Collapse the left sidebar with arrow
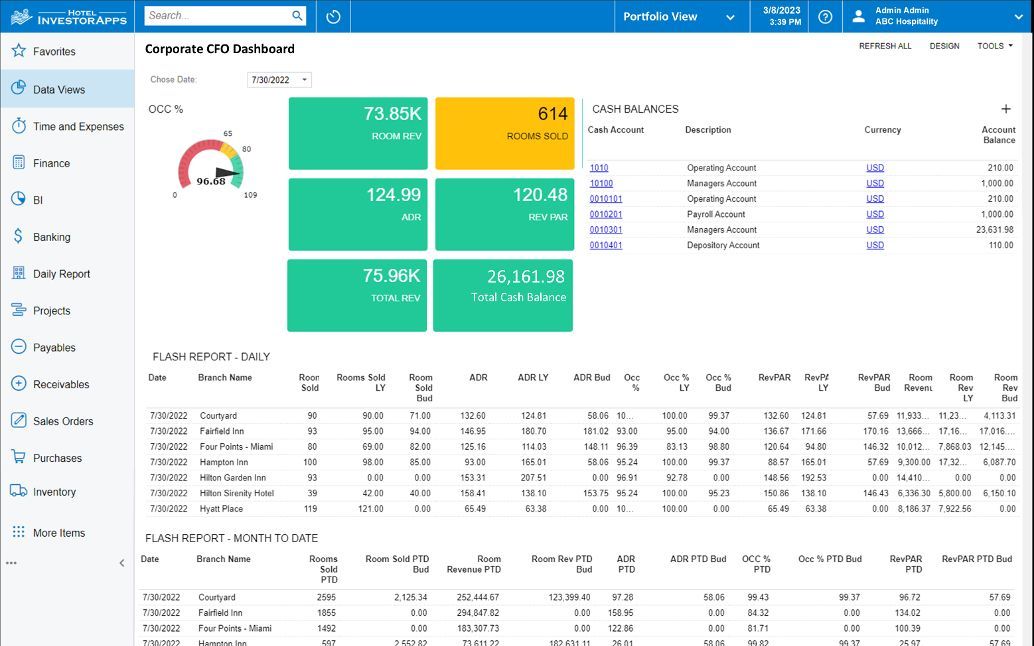This screenshot has height=646, width=1034. [x=122, y=563]
